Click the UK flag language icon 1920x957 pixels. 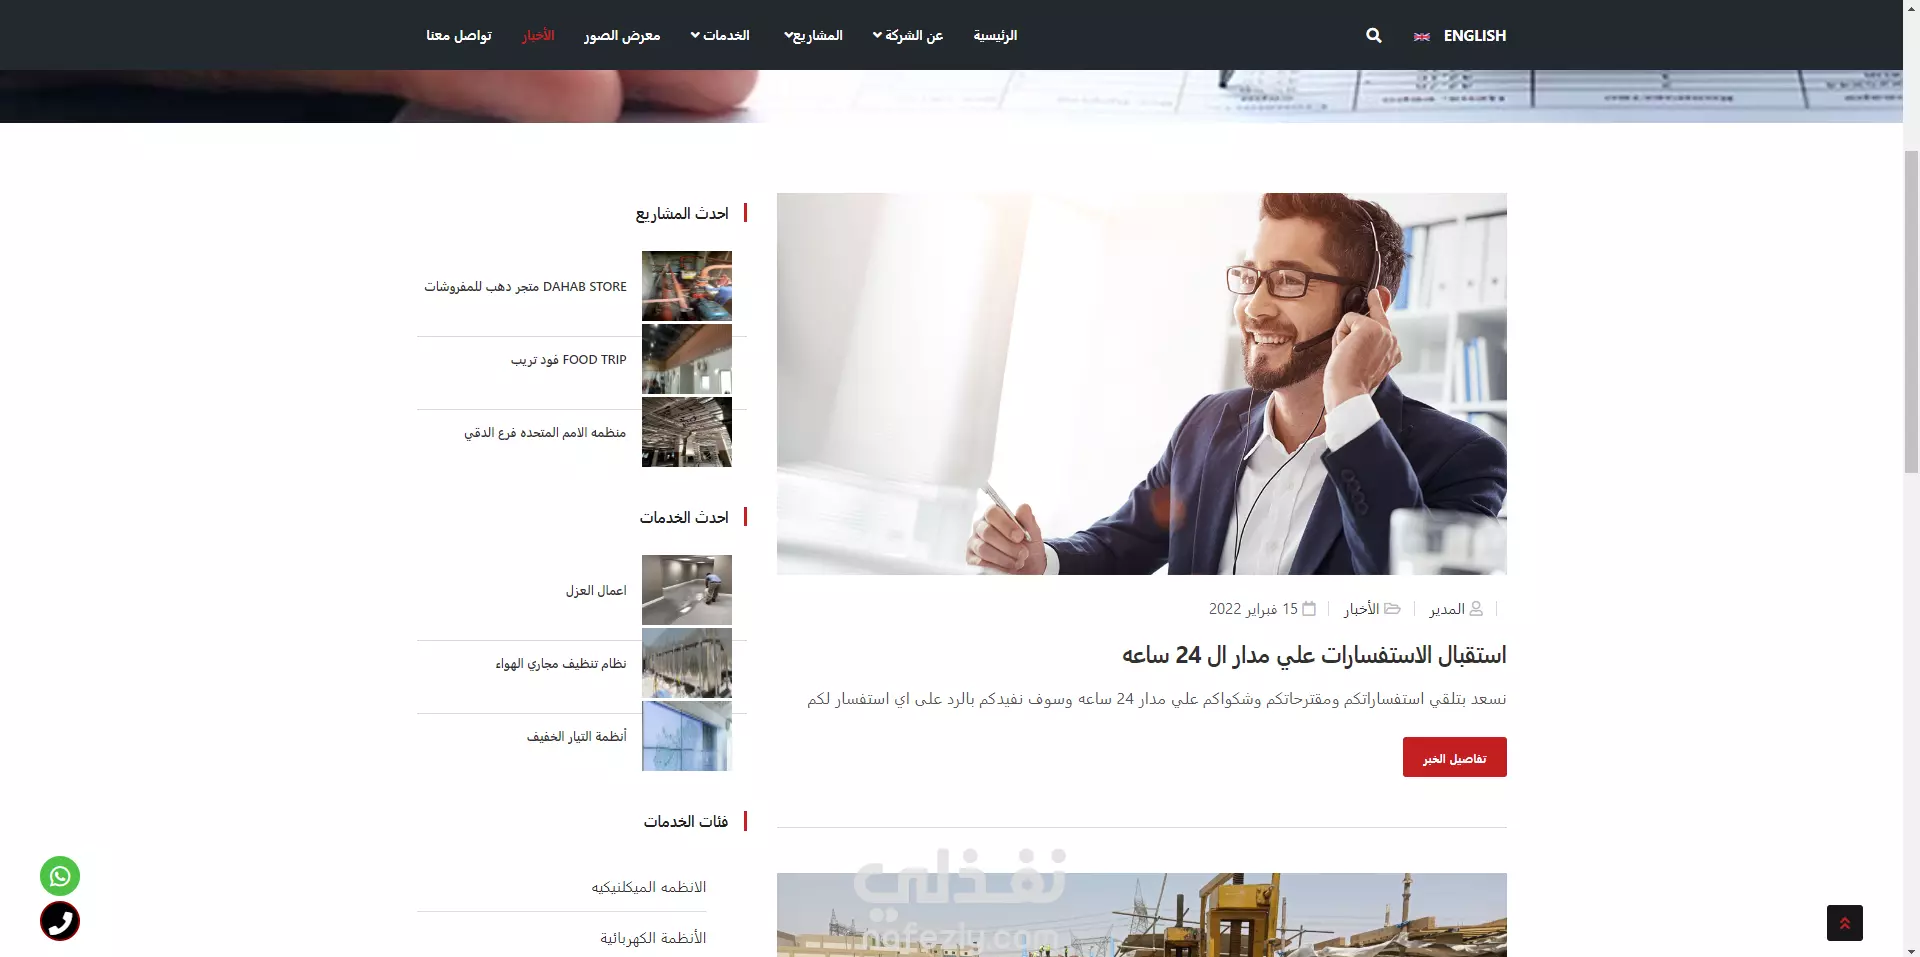pos(1421,36)
